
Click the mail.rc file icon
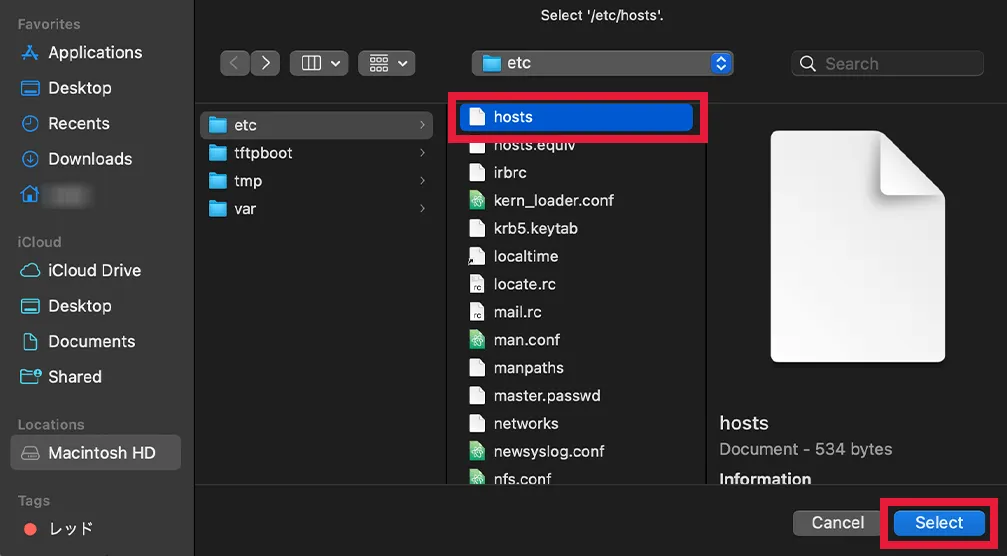(477, 312)
